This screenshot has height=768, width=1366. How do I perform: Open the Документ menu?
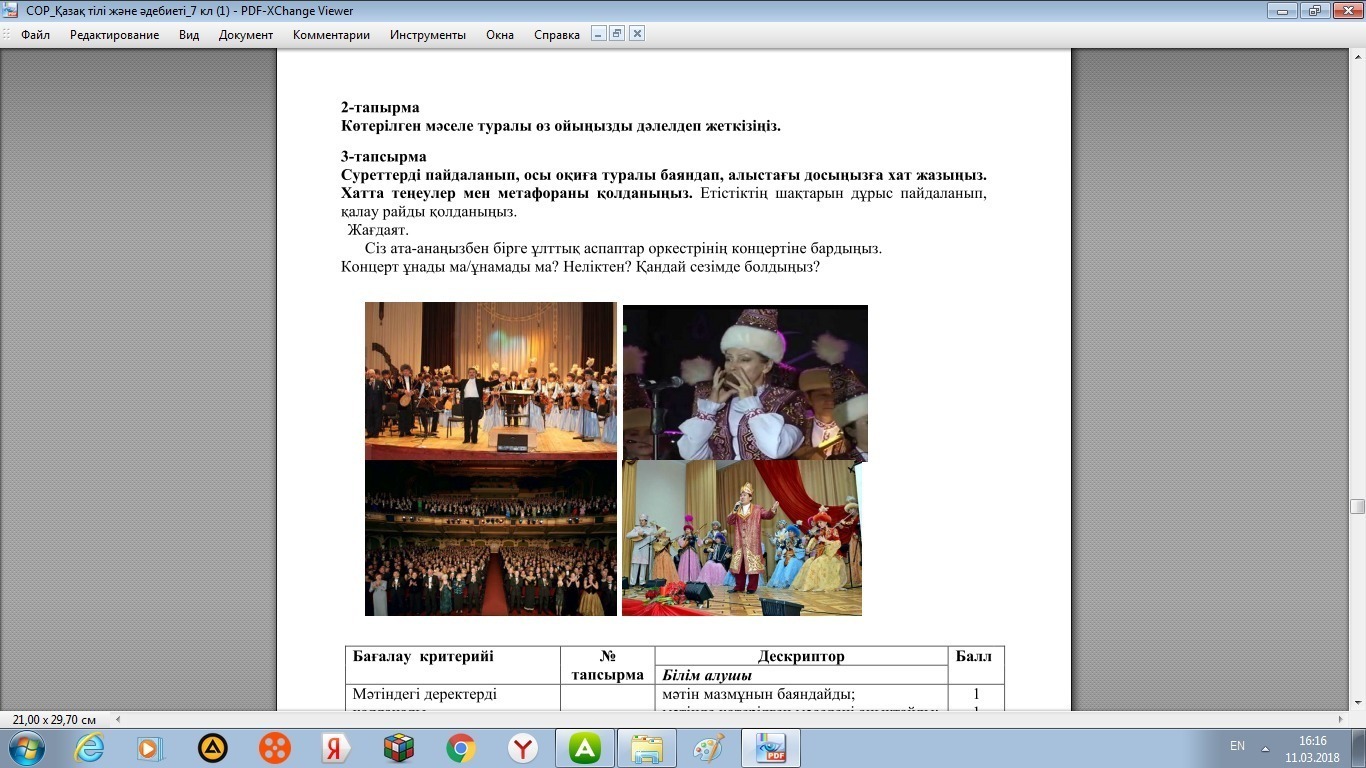point(246,34)
